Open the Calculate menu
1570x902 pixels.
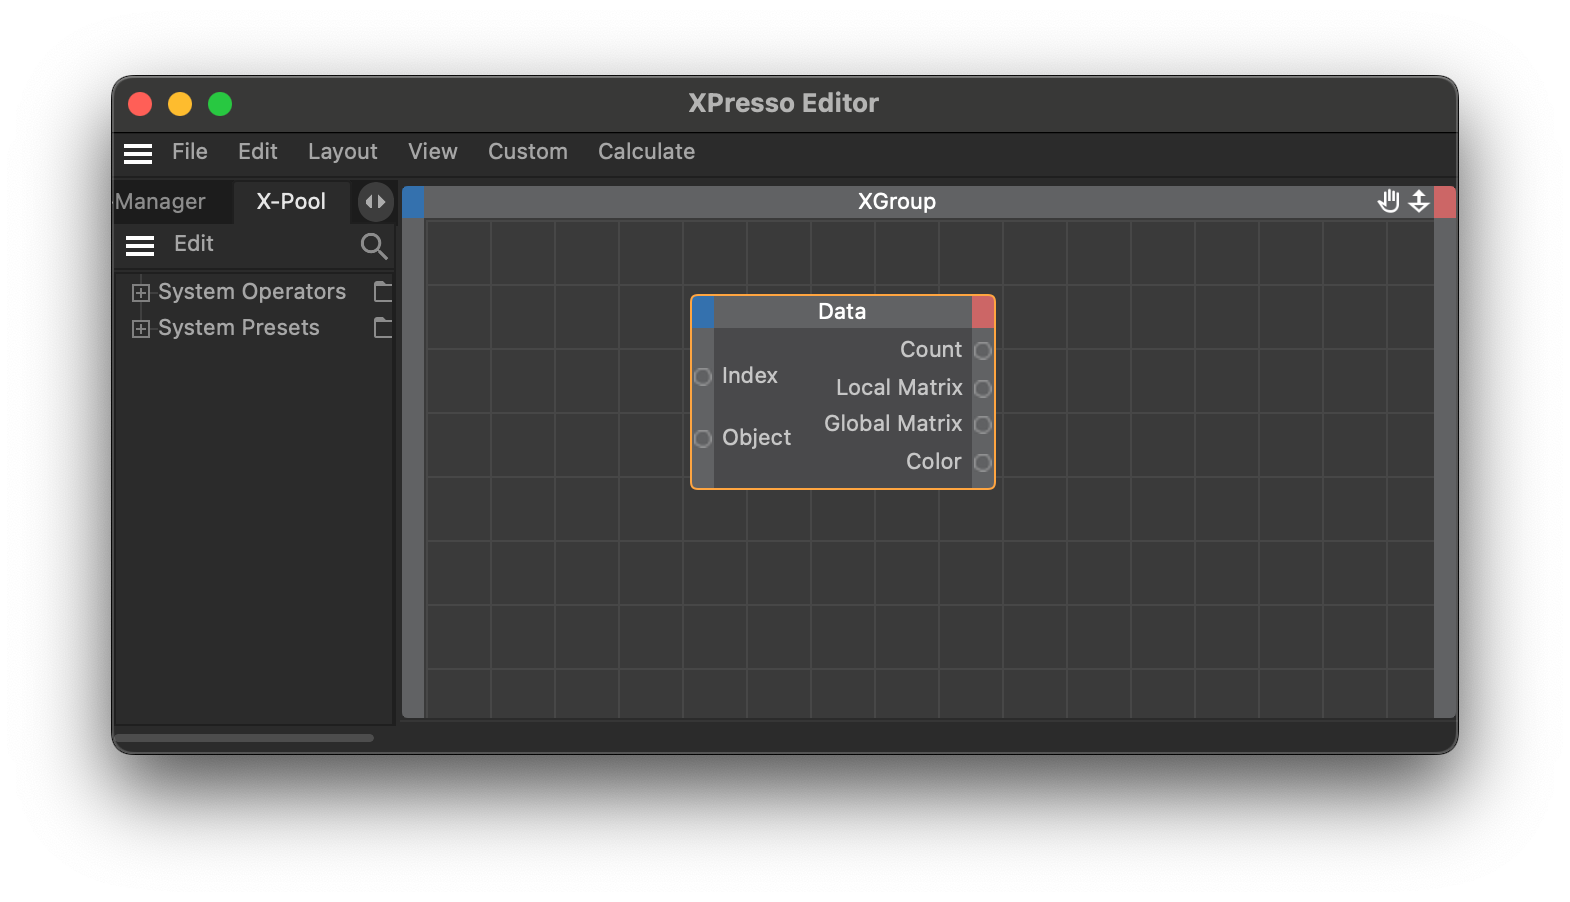click(647, 152)
